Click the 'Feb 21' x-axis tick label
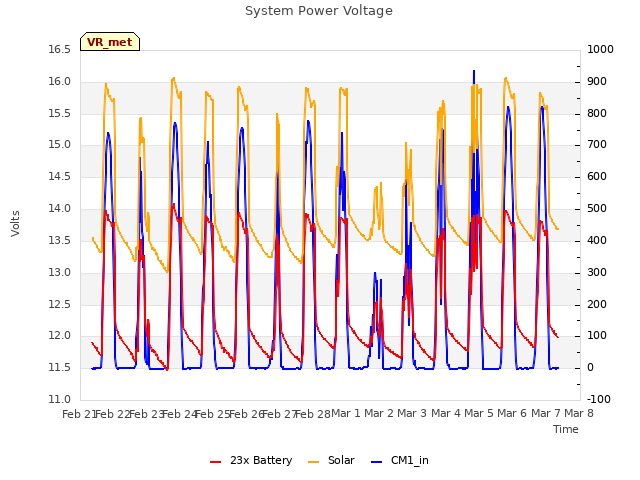Screen dimensions: 640x480 tap(78, 414)
